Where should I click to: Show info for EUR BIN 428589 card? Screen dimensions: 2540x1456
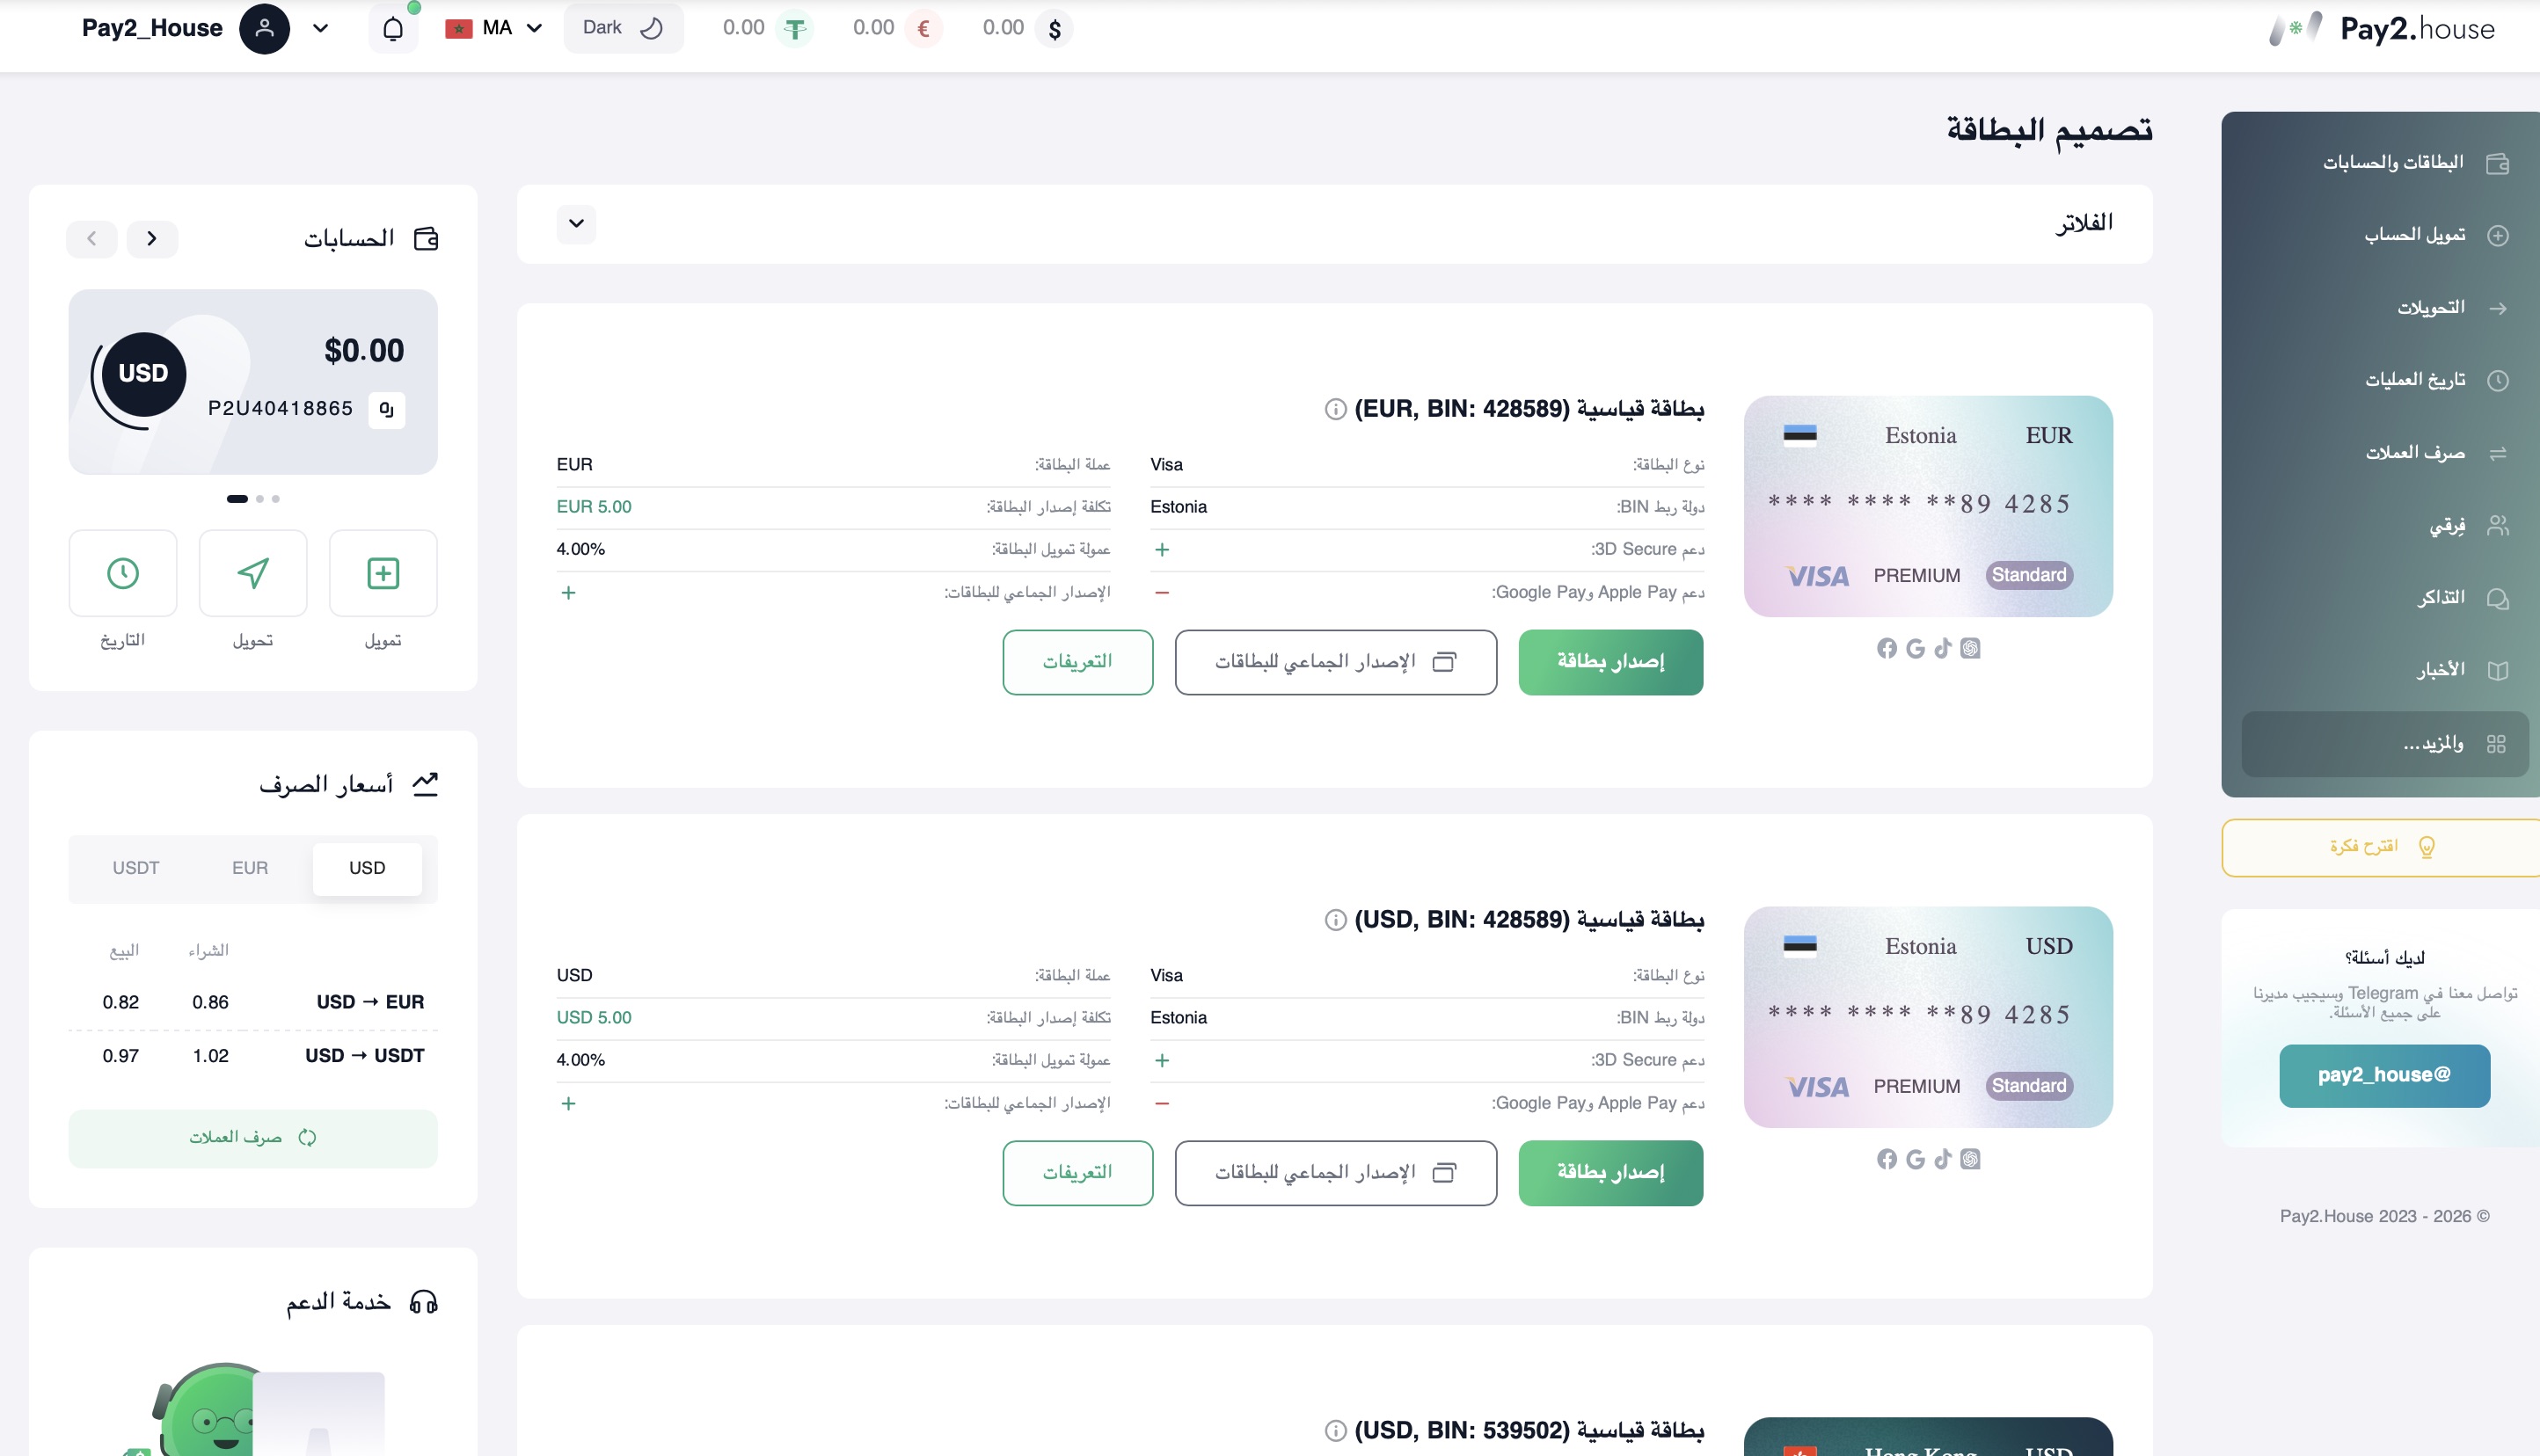click(x=1335, y=409)
